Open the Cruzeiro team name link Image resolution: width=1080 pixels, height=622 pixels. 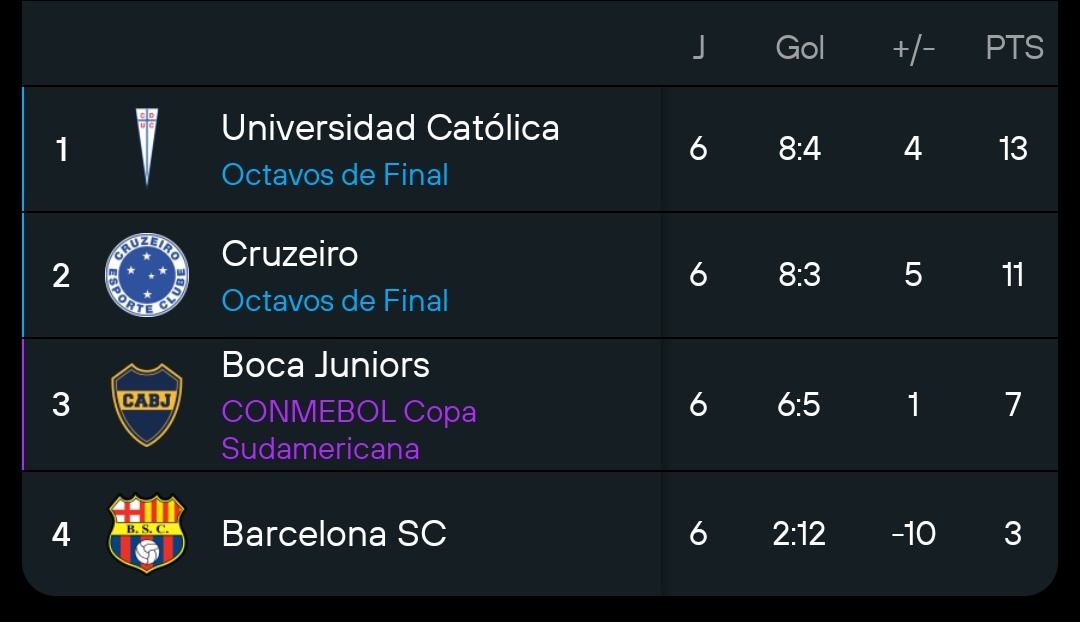pyautogui.click(x=290, y=253)
